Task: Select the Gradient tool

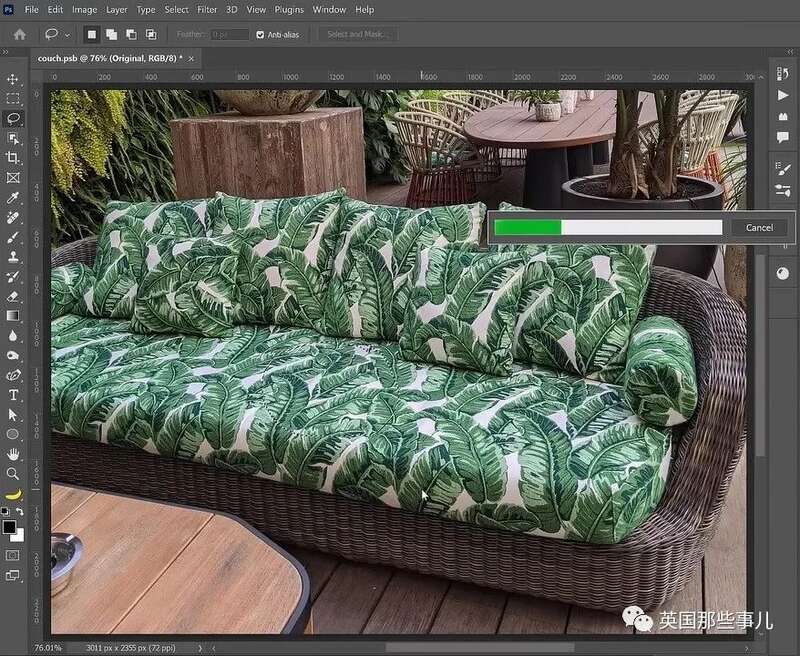Action: (13, 316)
